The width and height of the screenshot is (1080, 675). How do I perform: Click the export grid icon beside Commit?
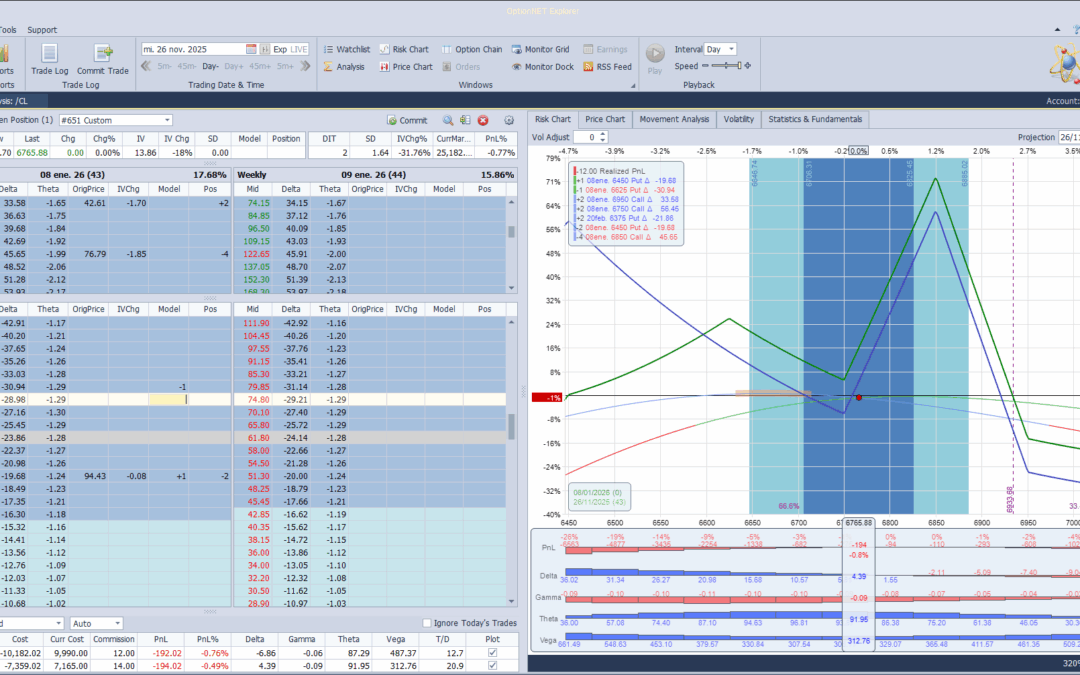point(466,120)
